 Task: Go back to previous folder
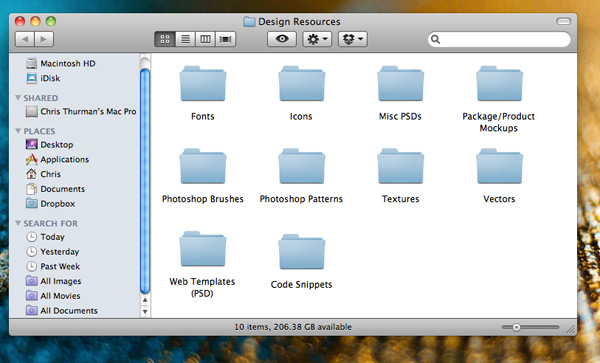[x=25, y=39]
